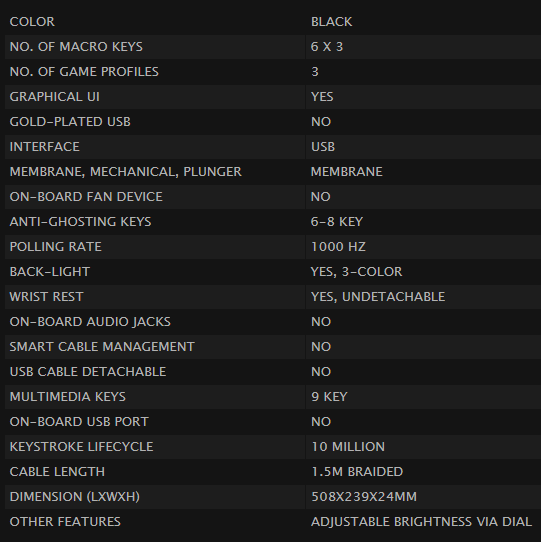Select the COLOR row label
Viewport: 541px width, 542px height.
[32, 22]
